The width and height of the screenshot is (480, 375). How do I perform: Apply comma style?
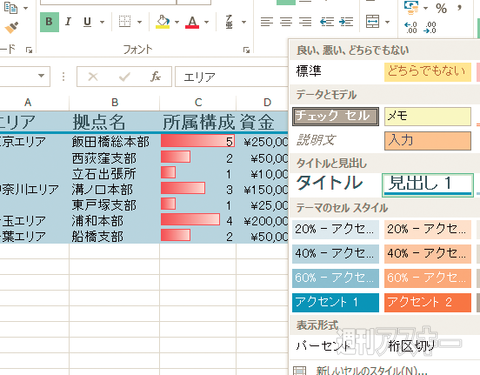coord(460,7)
